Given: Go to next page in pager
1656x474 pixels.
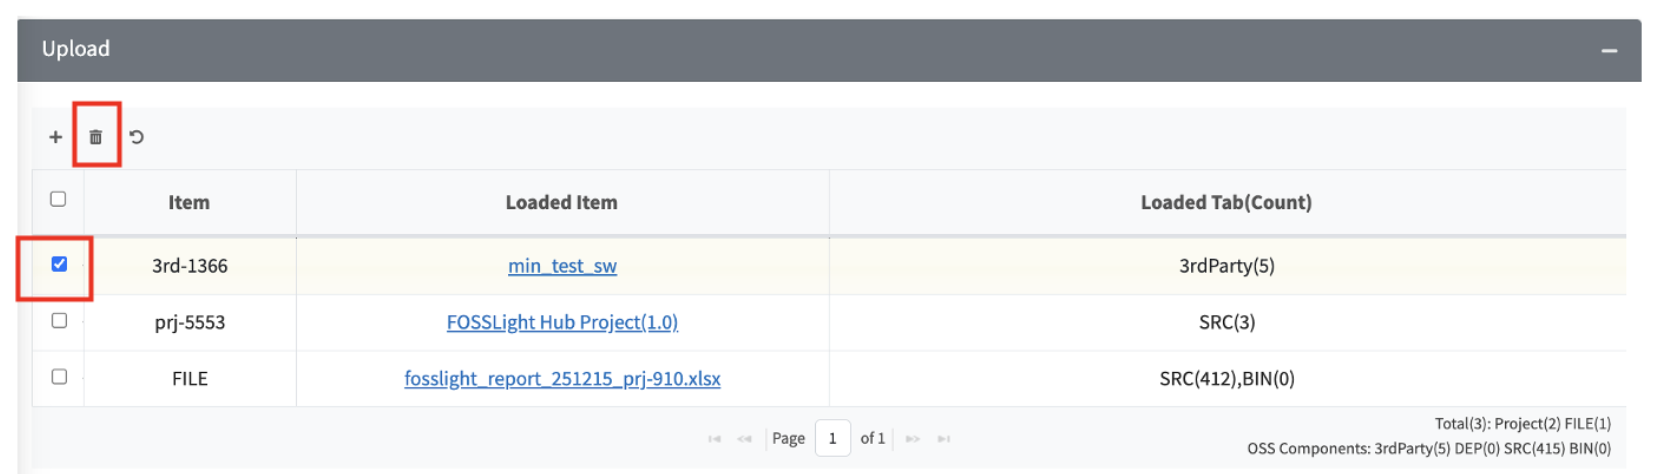Looking at the screenshot, I should point(912,439).
